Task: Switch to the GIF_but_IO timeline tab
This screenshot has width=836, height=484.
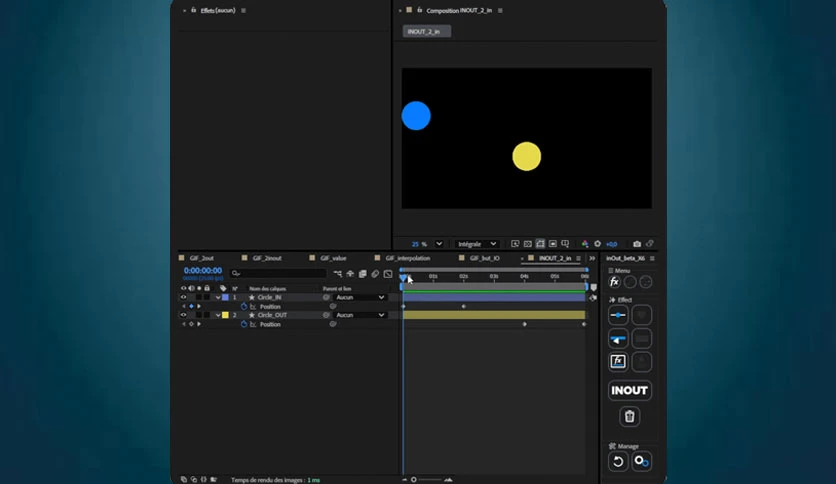Action: point(485,258)
